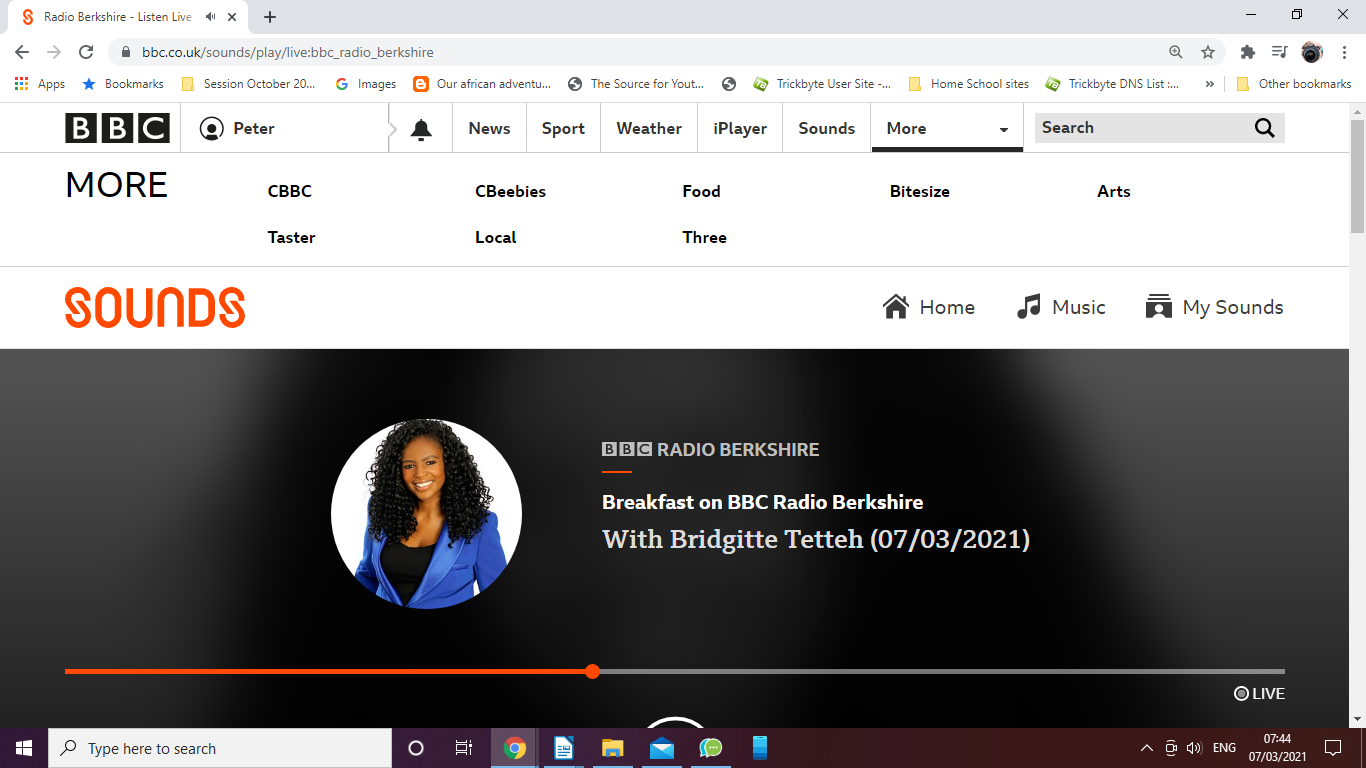Open Sounds in BBC navigation
This screenshot has height=768, width=1366.
click(x=827, y=128)
